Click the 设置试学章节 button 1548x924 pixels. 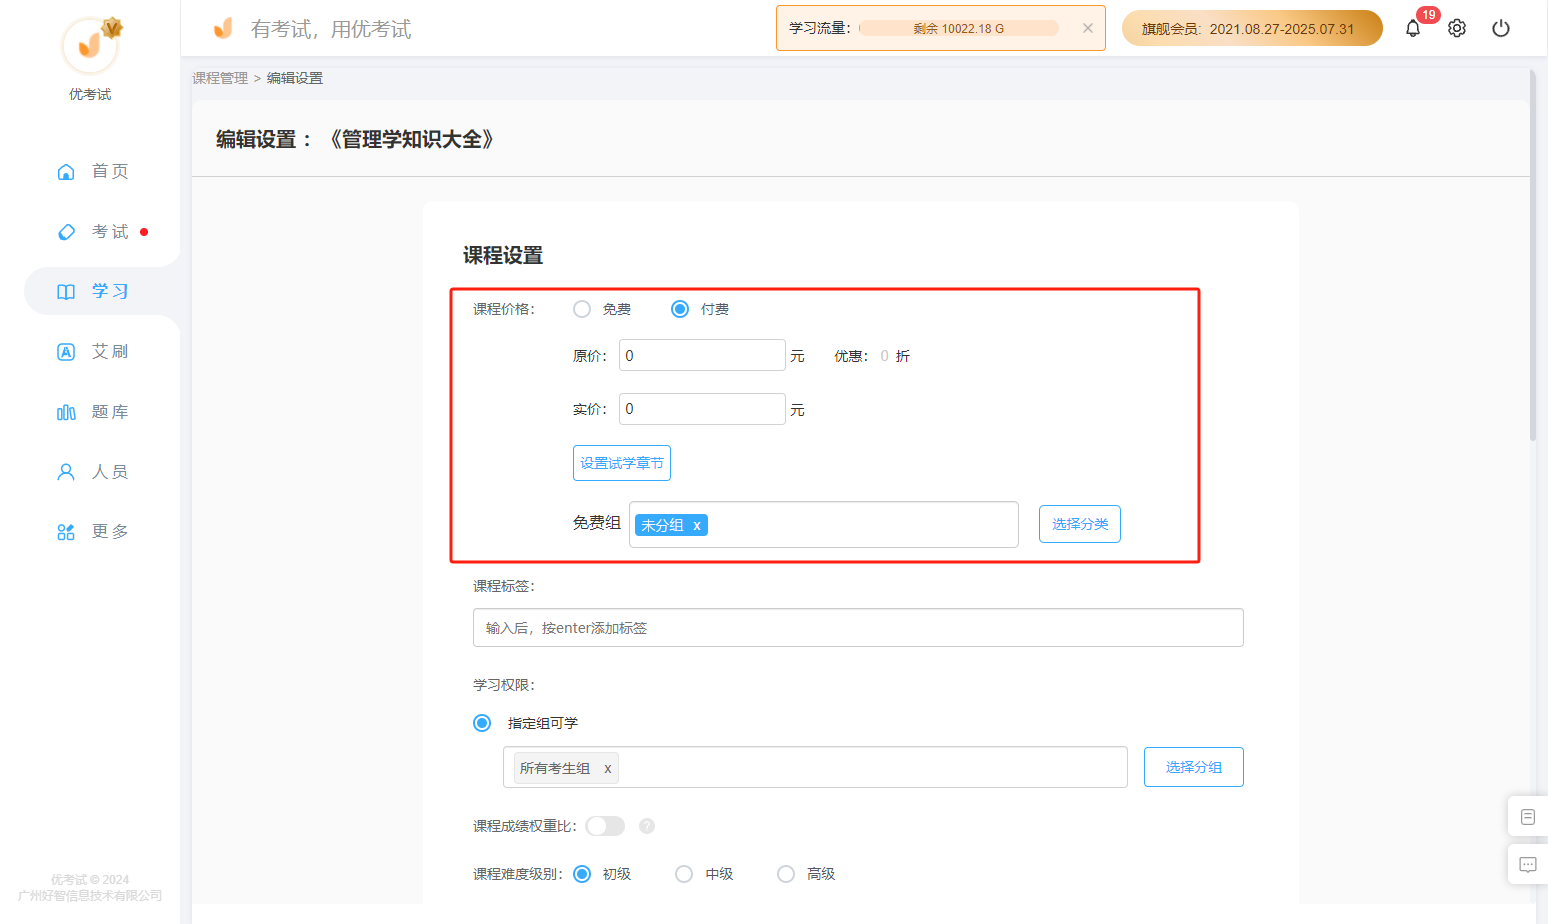[x=622, y=463]
